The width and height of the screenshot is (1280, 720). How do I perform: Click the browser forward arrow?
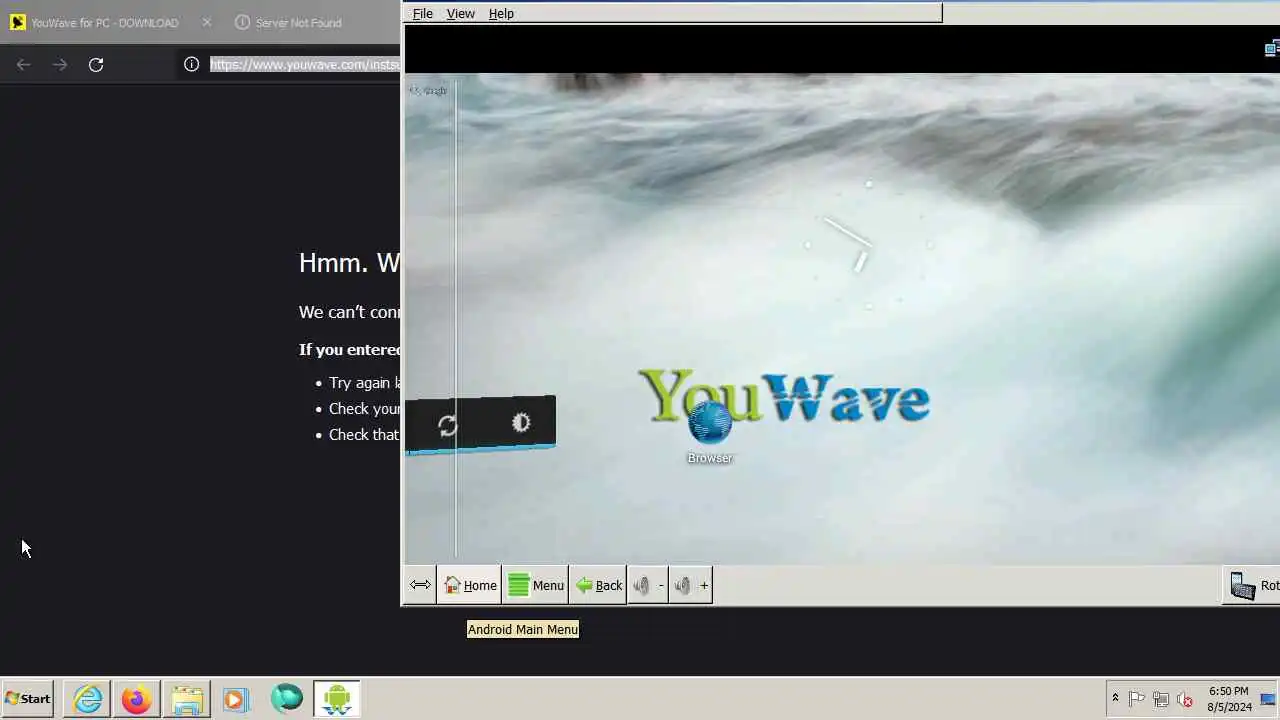point(60,64)
